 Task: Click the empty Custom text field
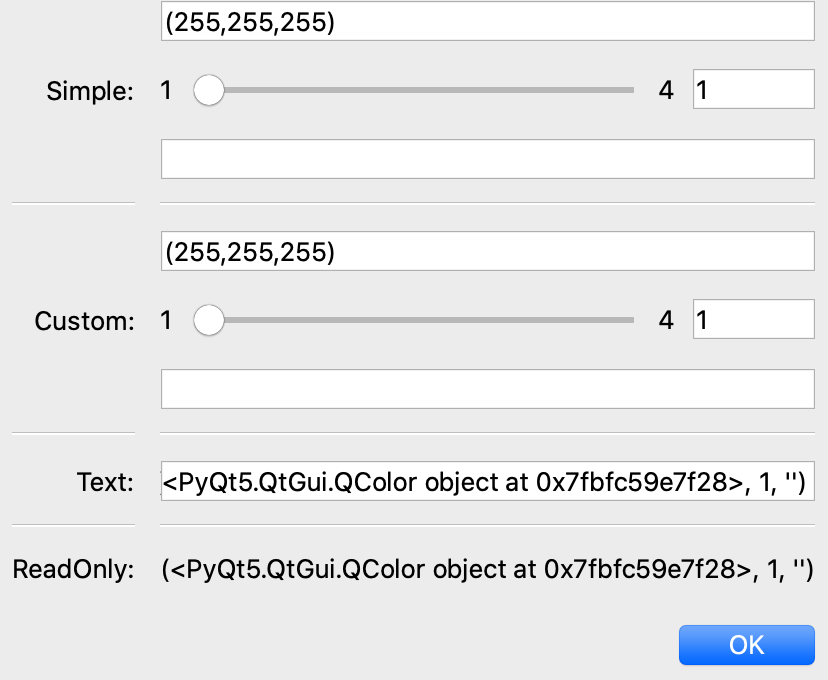pos(487,389)
